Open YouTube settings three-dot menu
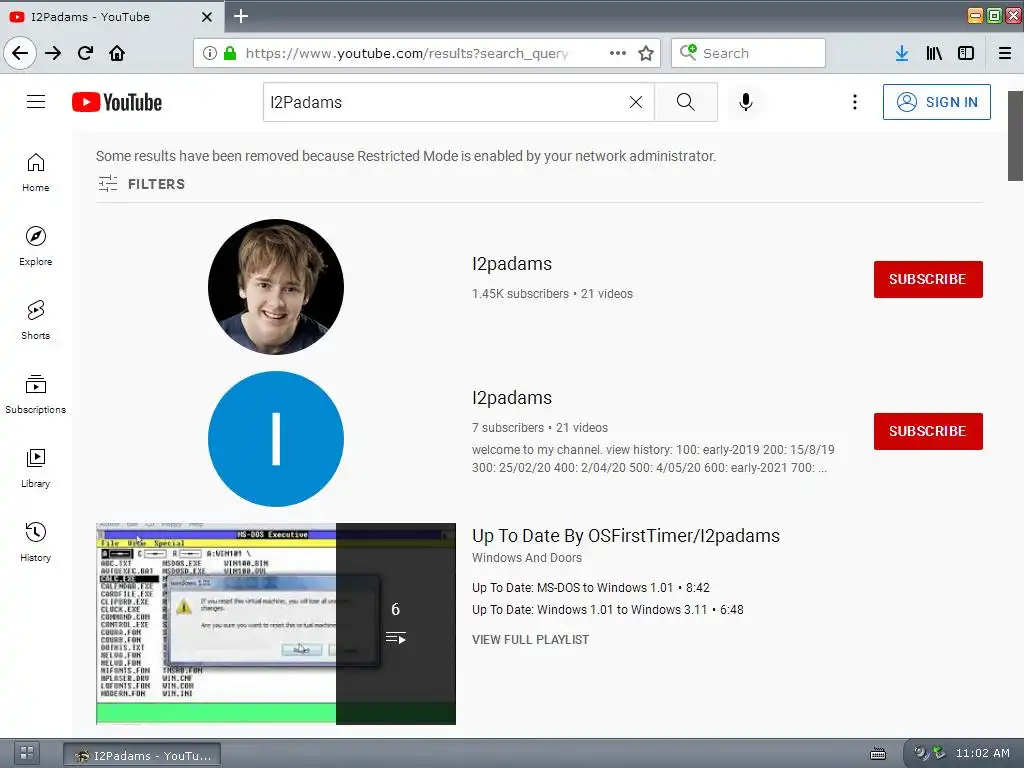Viewport: 1024px width, 768px height. coord(854,102)
